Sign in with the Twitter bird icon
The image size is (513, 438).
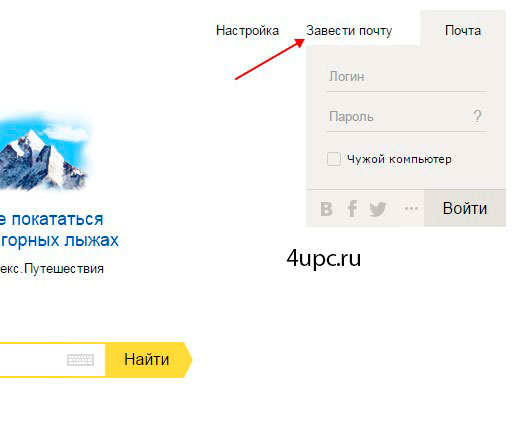[378, 209]
